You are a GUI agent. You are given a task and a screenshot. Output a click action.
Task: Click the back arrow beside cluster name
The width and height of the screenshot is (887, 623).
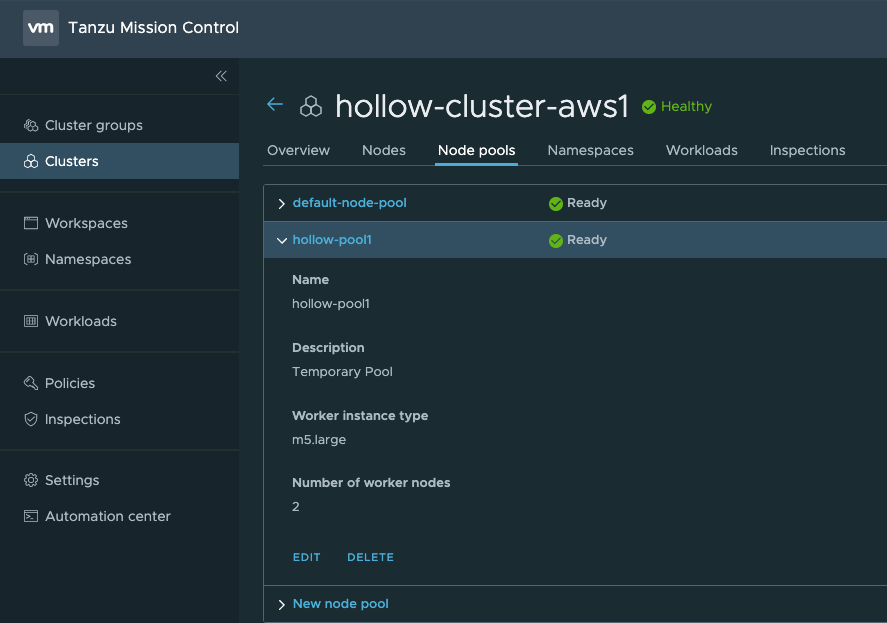(275, 105)
